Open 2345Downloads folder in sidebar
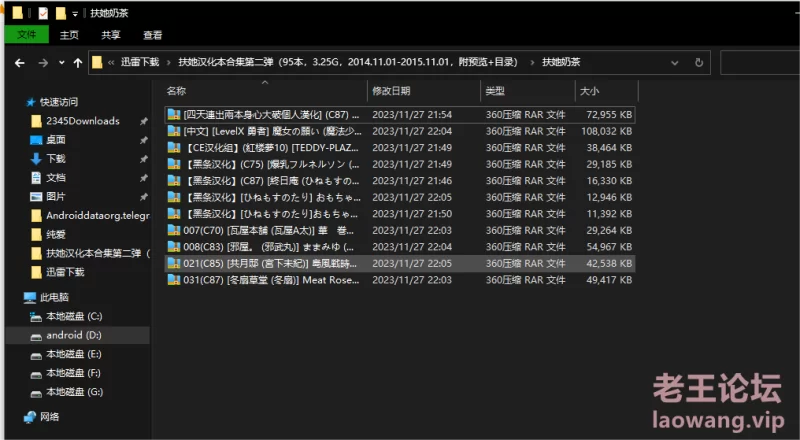 pyautogui.click(x=83, y=121)
